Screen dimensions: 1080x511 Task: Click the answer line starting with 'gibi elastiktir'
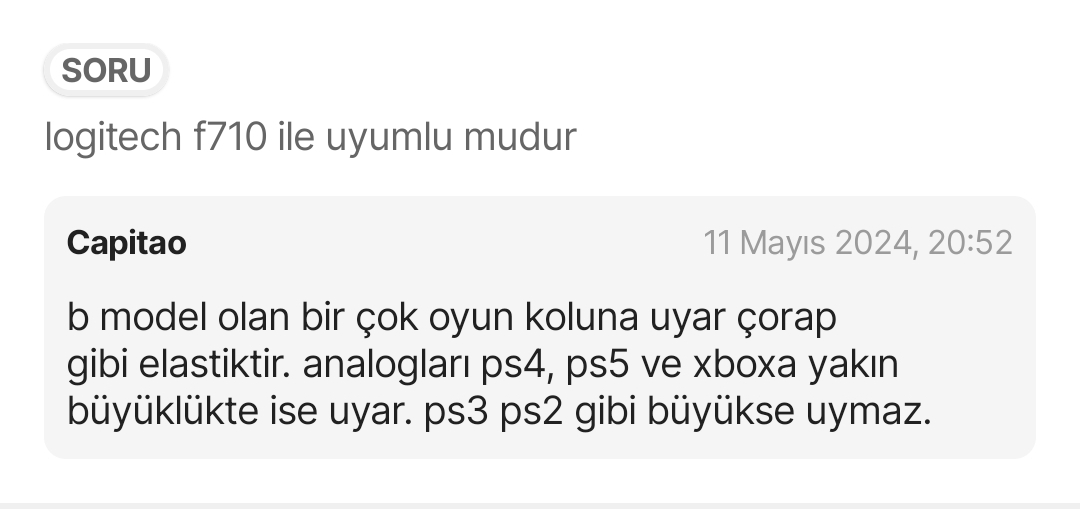point(483,364)
